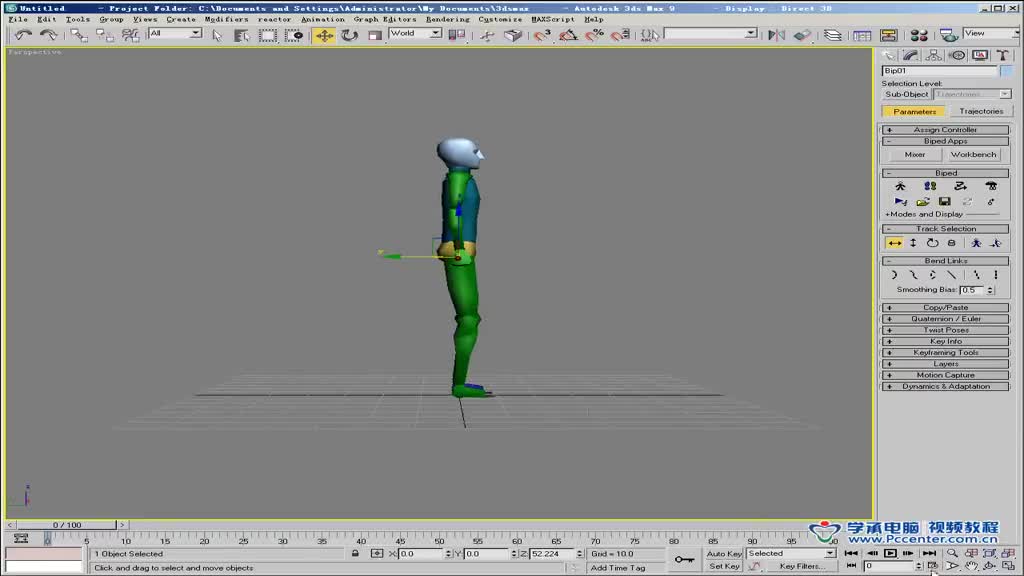1024x576 pixels.
Task: Click the Rotate tool in main toolbar
Action: click(349, 35)
